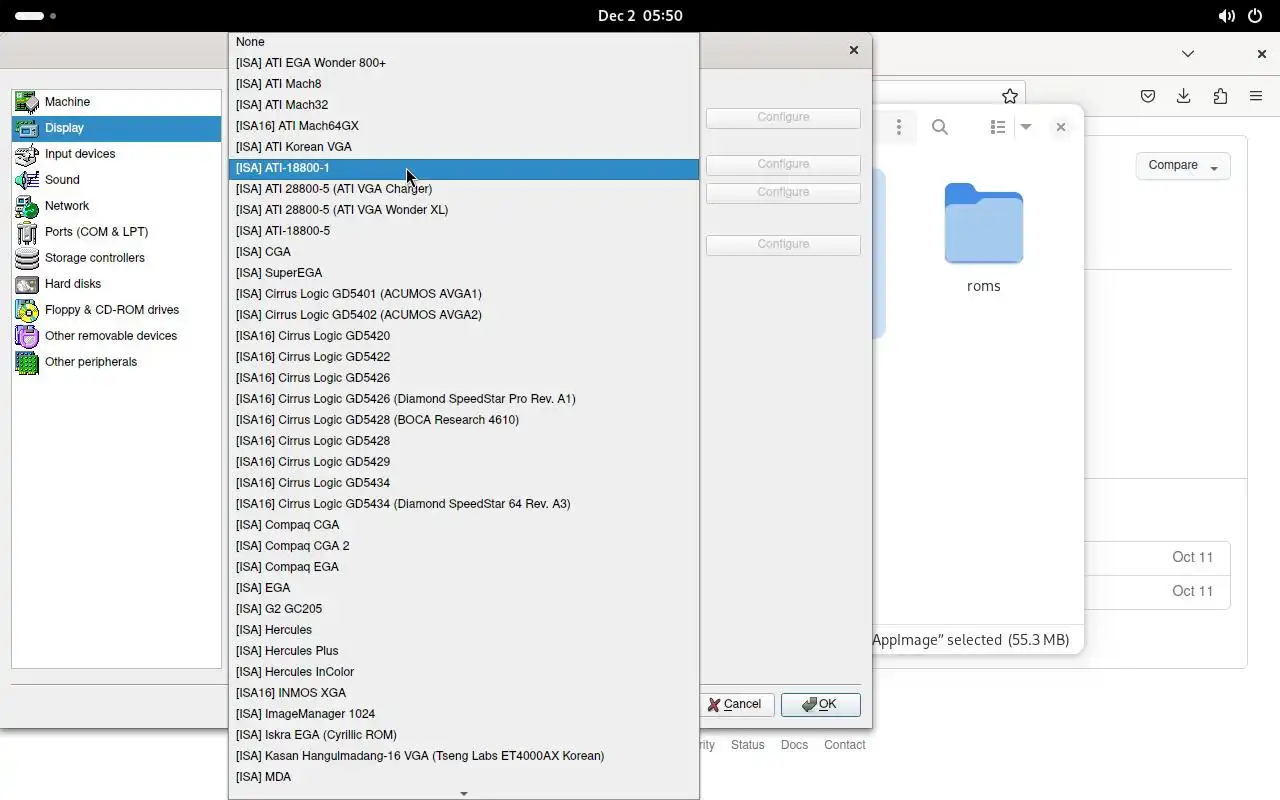Click the Other removable devices icon
The height and width of the screenshot is (800, 1280).
[27, 336]
